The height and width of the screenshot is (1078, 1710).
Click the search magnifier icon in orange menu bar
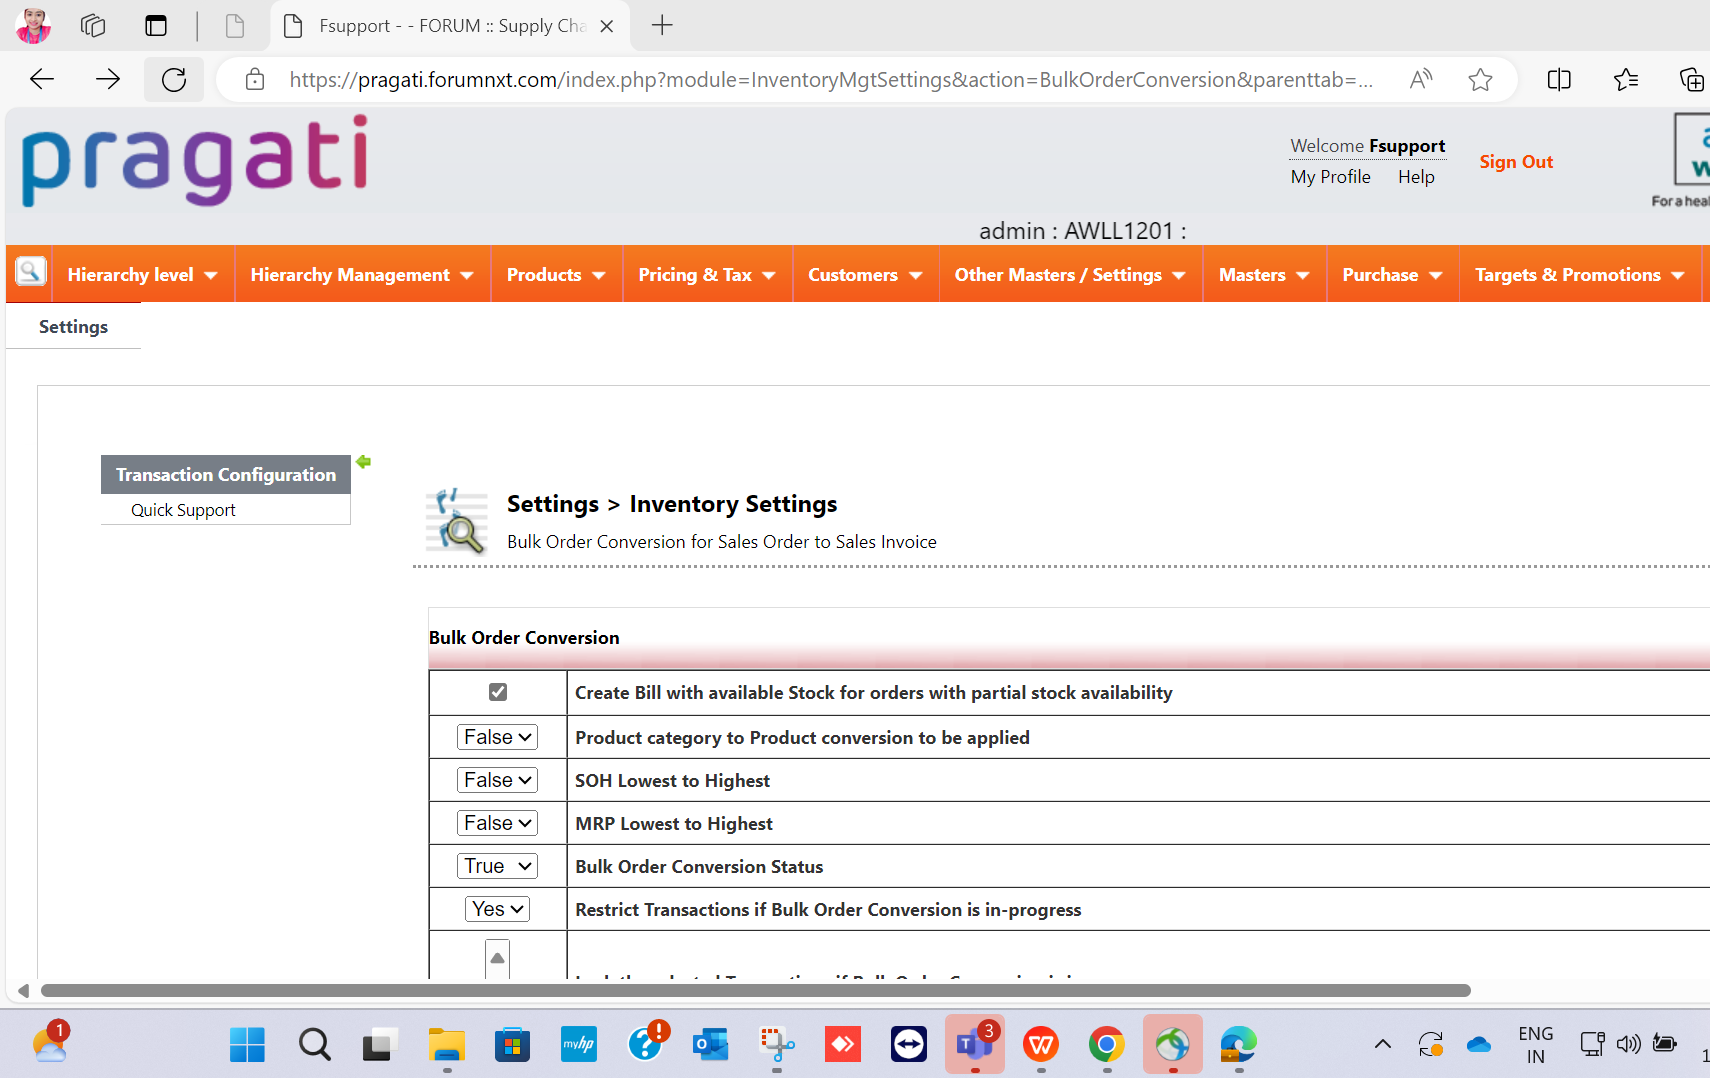coord(31,272)
